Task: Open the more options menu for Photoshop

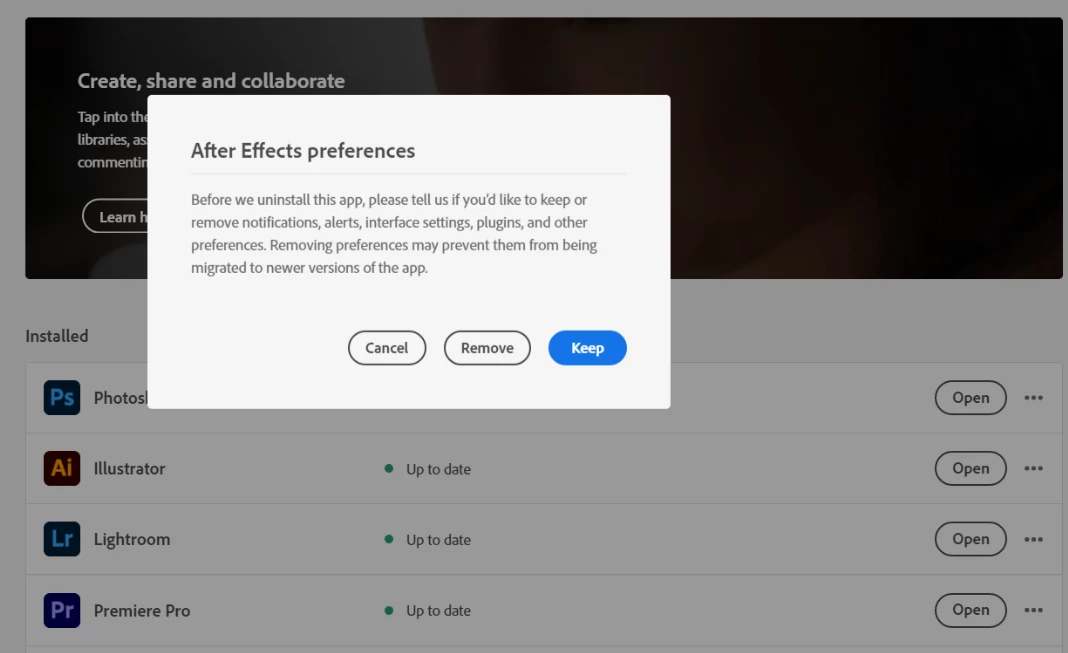Action: click(x=1033, y=398)
